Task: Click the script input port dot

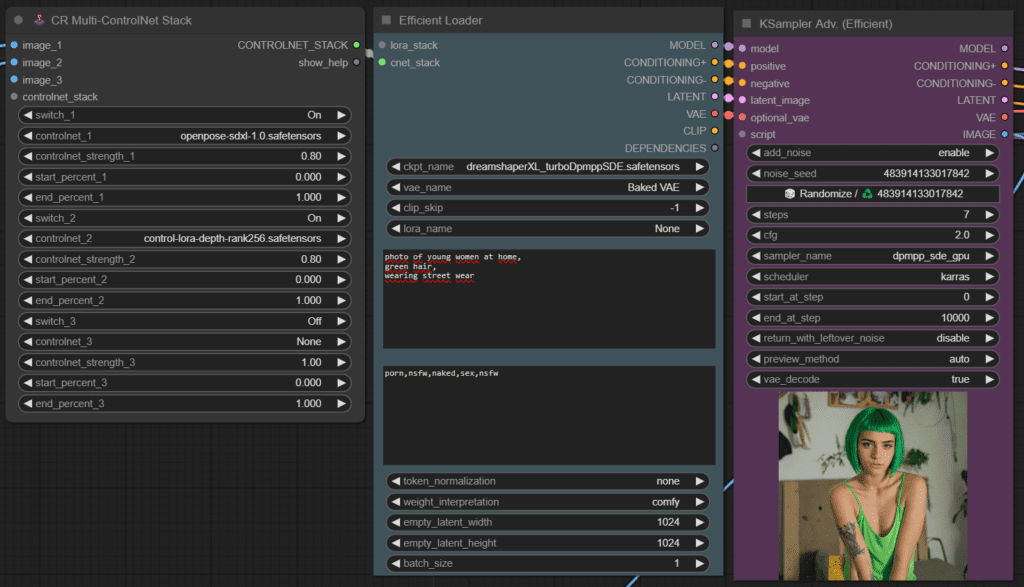Action: [743, 135]
